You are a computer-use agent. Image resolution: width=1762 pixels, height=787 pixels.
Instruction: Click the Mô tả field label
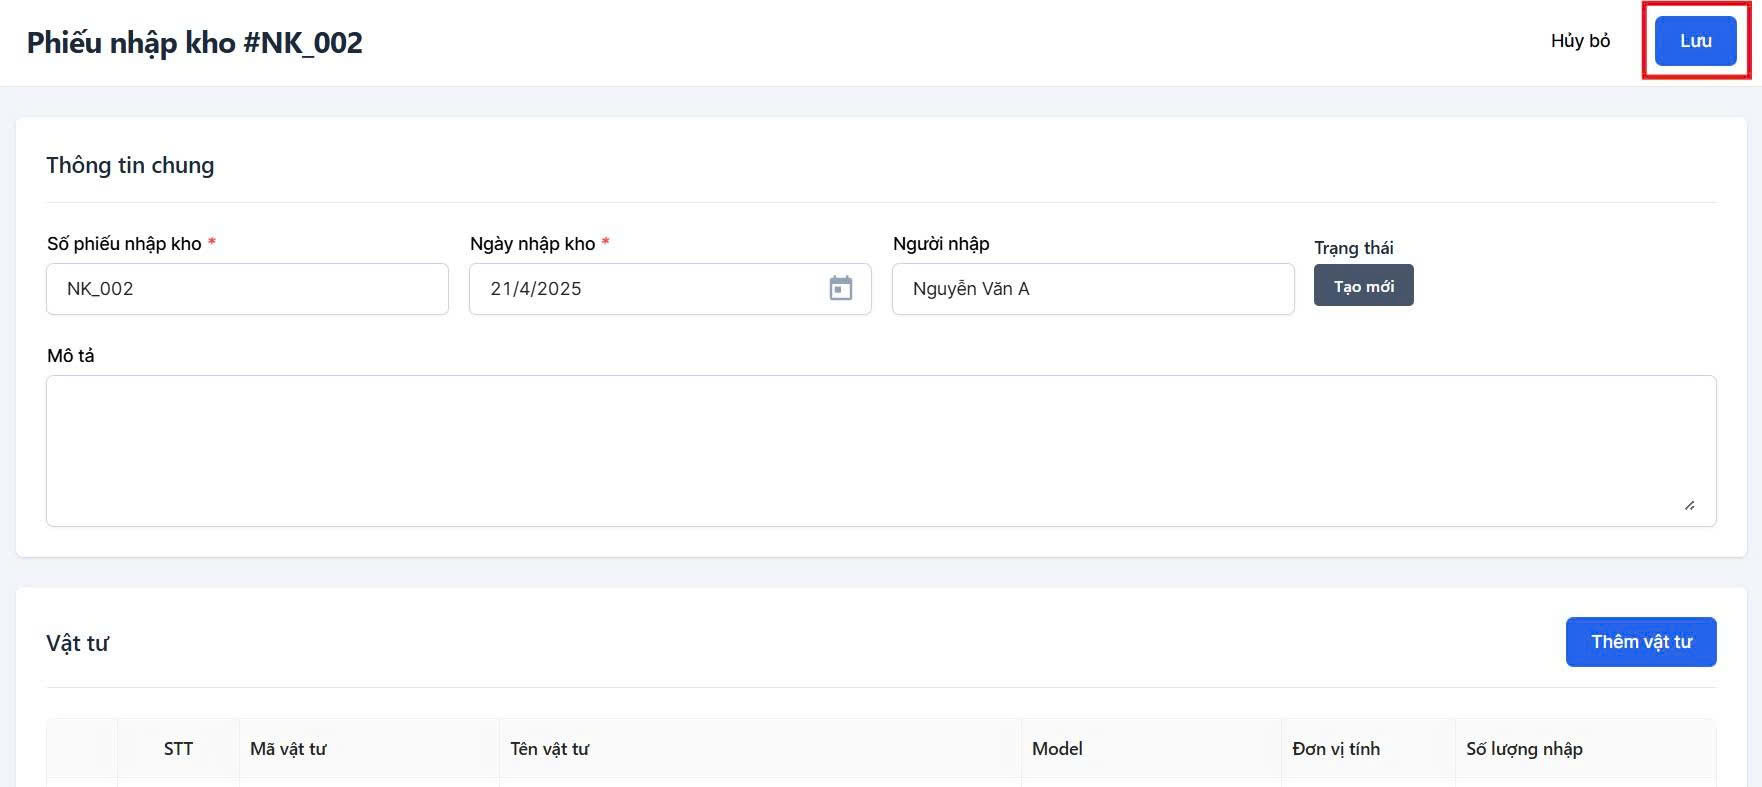click(x=70, y=356)
